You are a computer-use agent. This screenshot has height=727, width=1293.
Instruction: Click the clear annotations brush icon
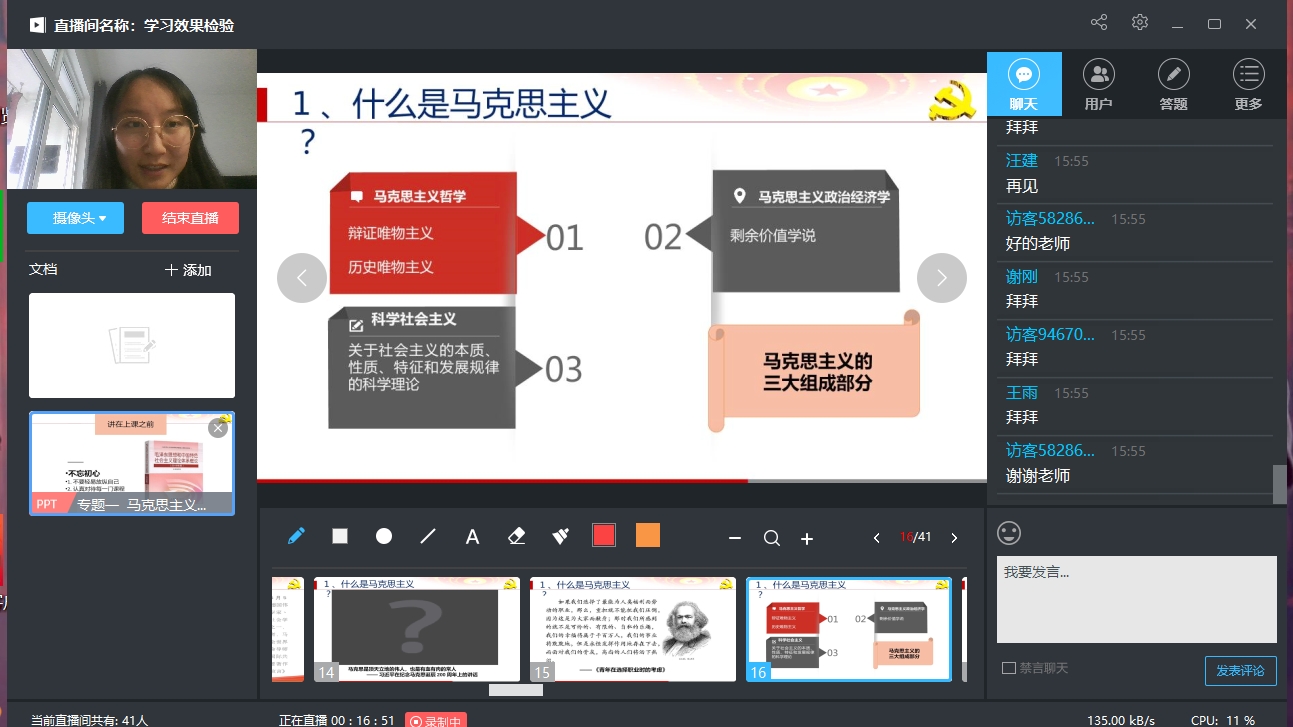(x=560, y=536)
